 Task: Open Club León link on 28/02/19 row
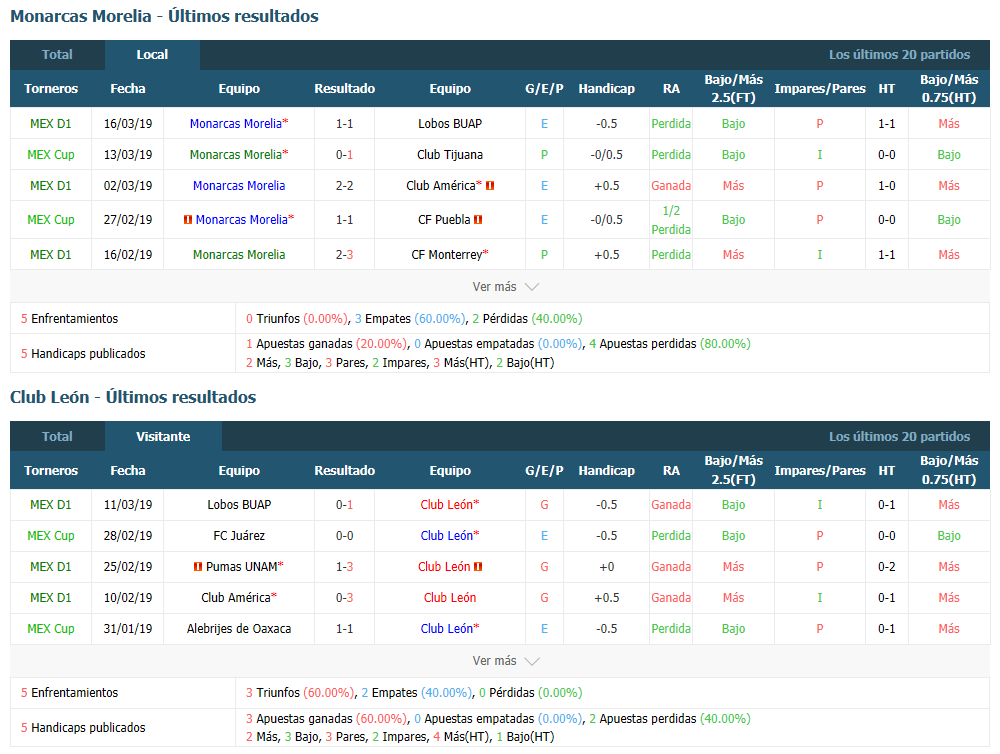[x=446, y=536]
